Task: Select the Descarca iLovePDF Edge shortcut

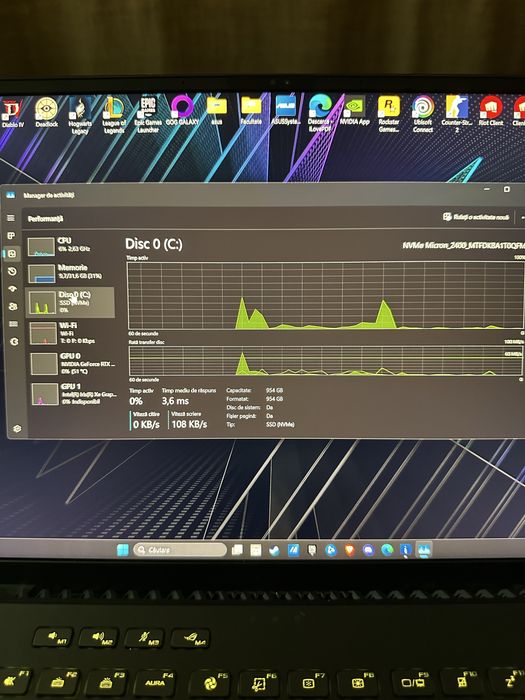Action: (320, 113)
